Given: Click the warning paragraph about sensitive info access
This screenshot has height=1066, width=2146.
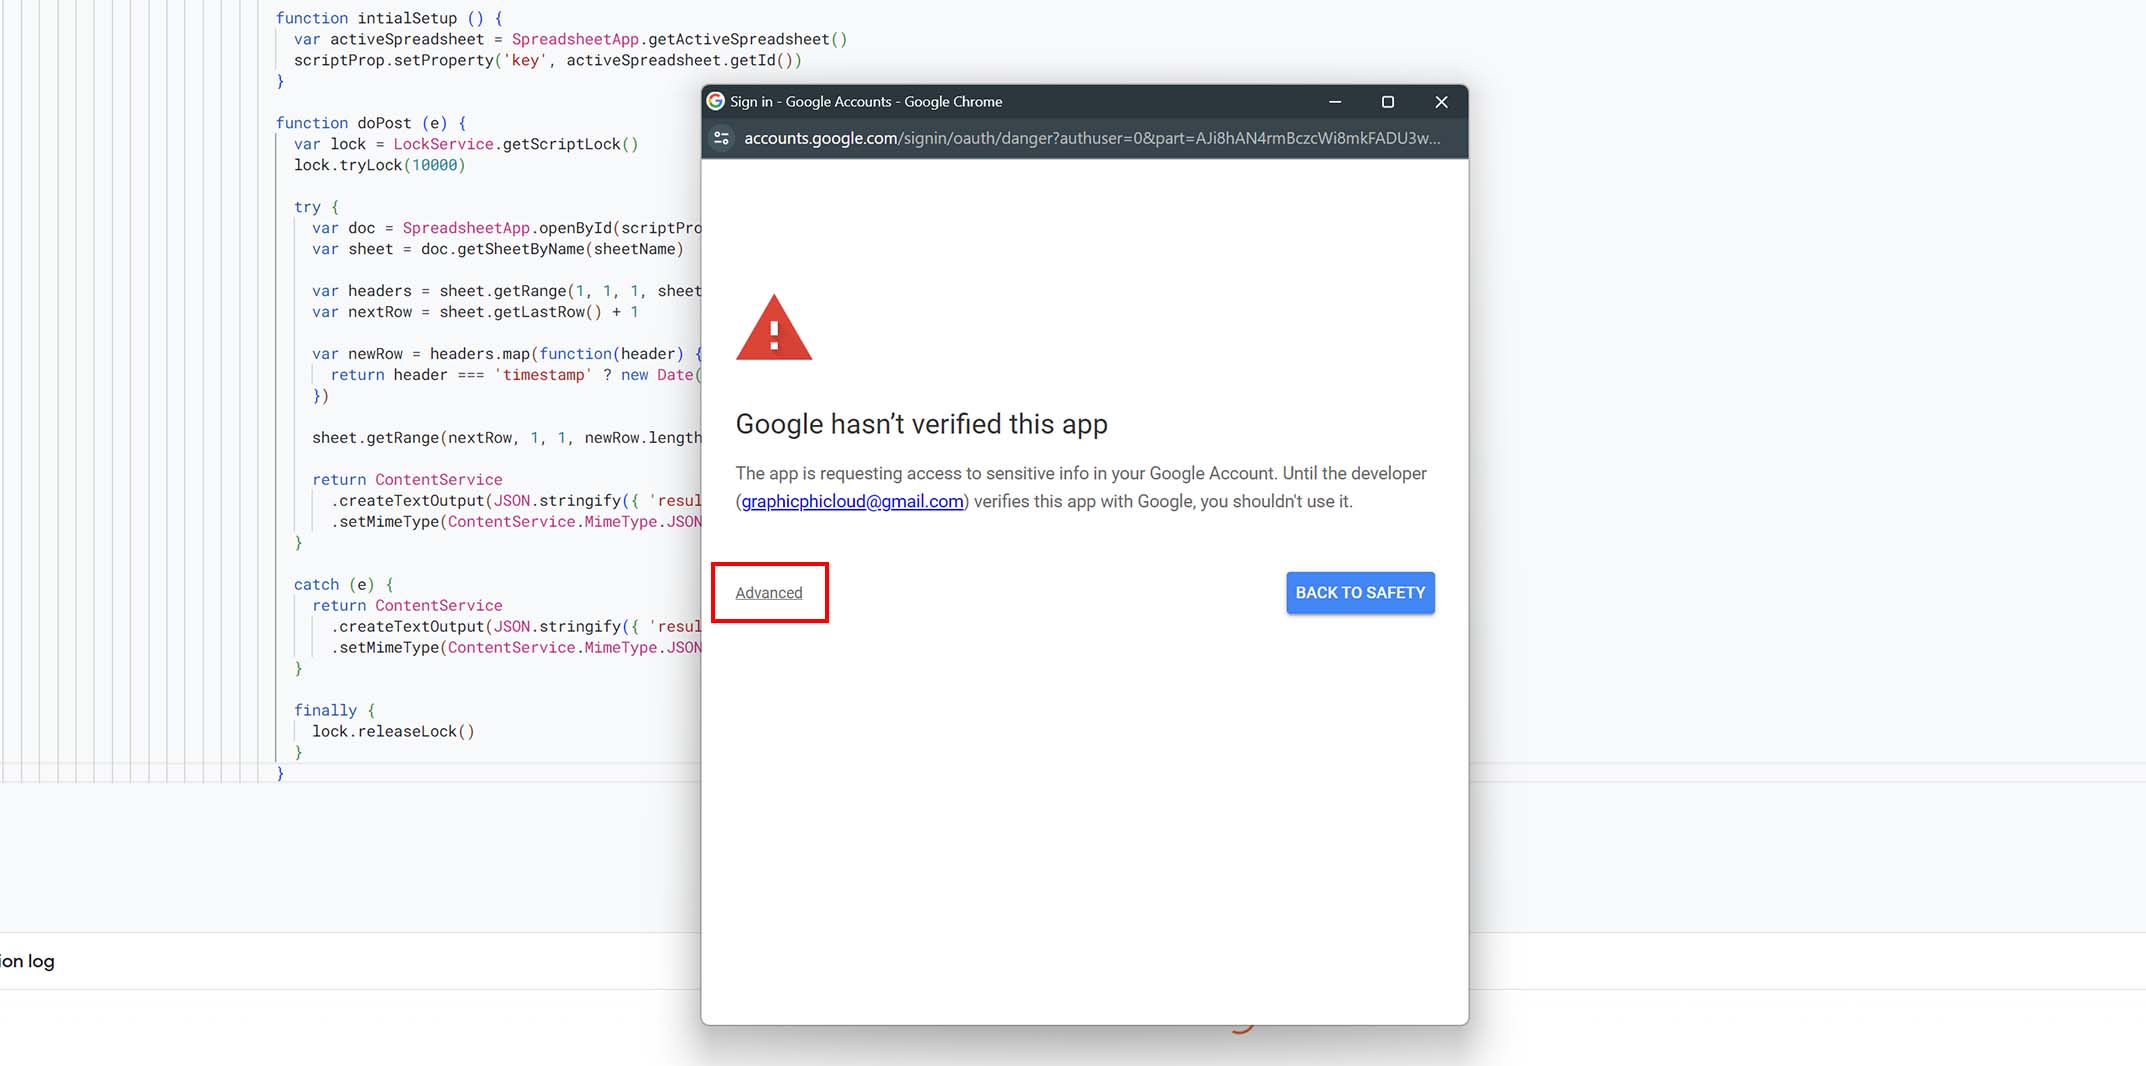Looking at the screenshot, I should (x=1081, y=487).
